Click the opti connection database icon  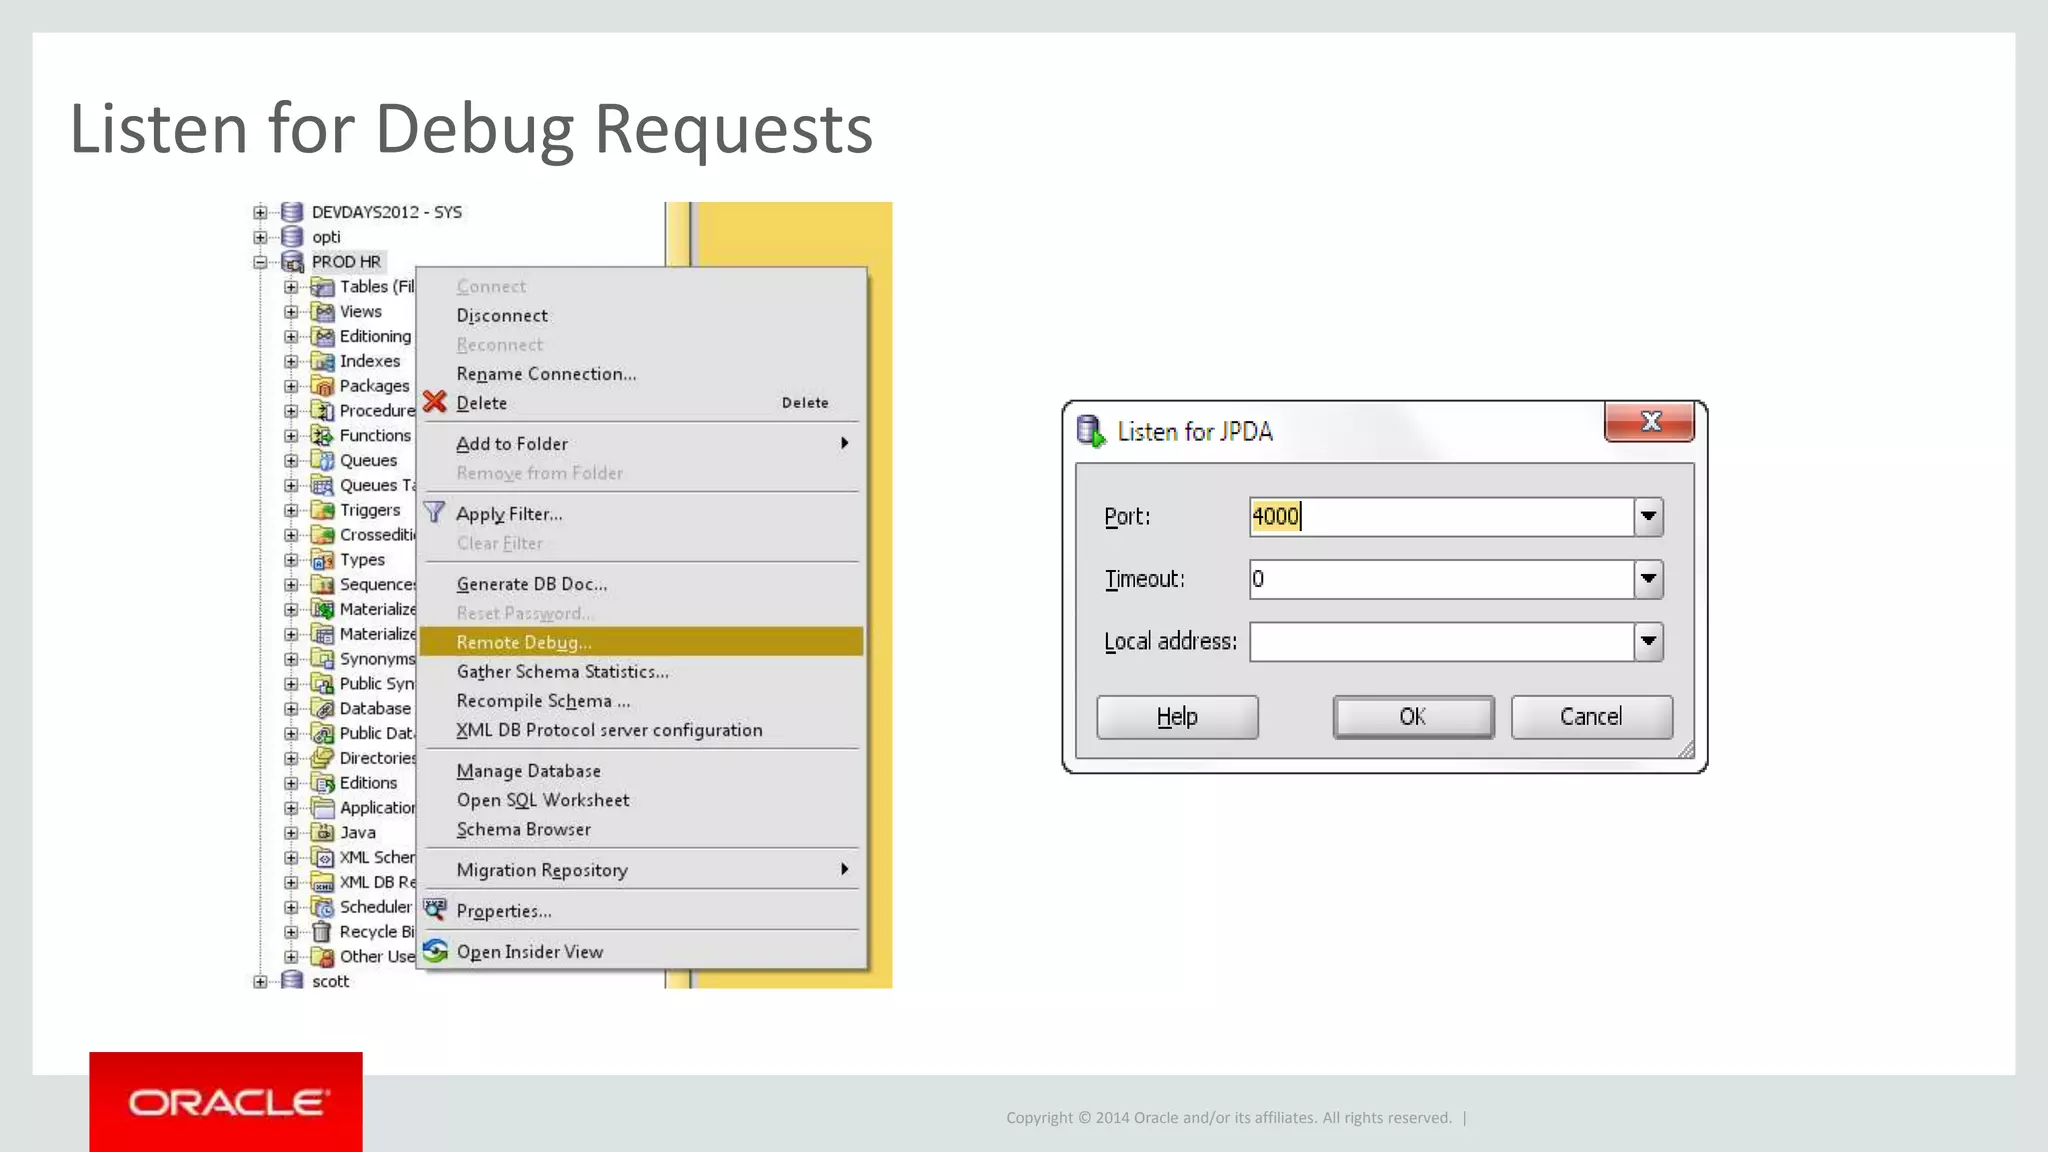coord(292,237)
